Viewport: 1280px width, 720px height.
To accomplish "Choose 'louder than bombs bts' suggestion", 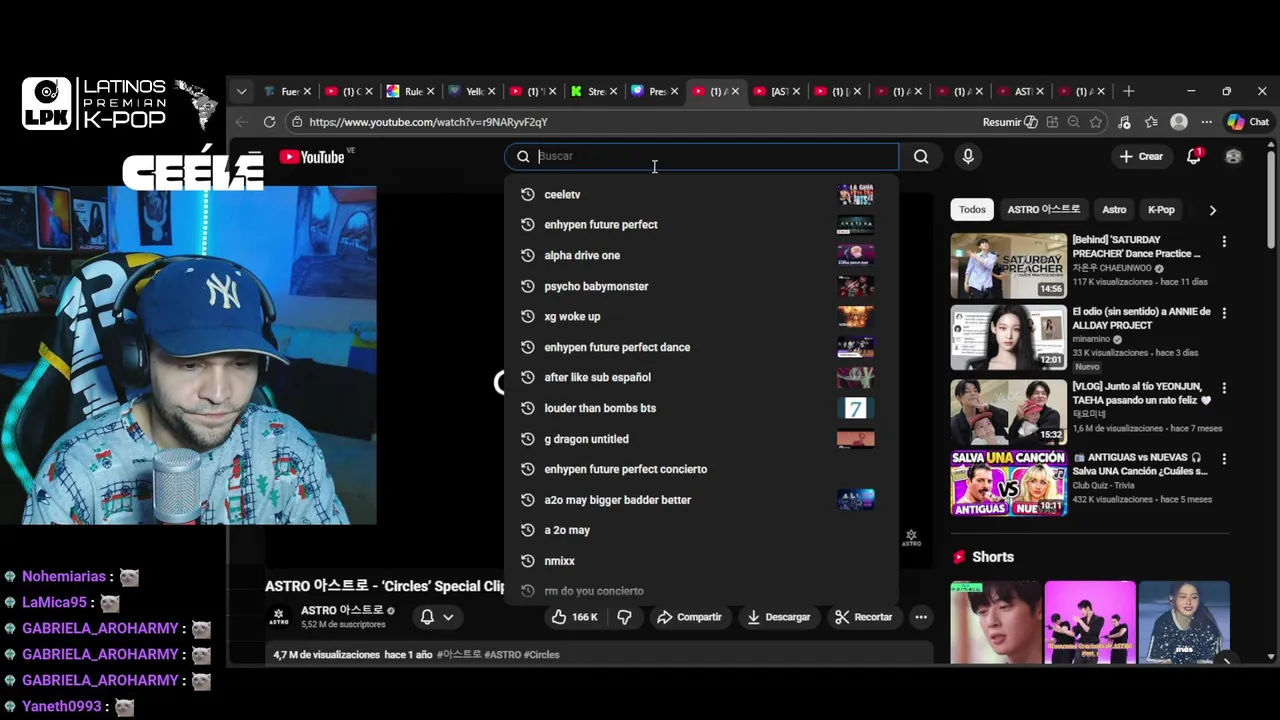I will (x=700, y=408).
